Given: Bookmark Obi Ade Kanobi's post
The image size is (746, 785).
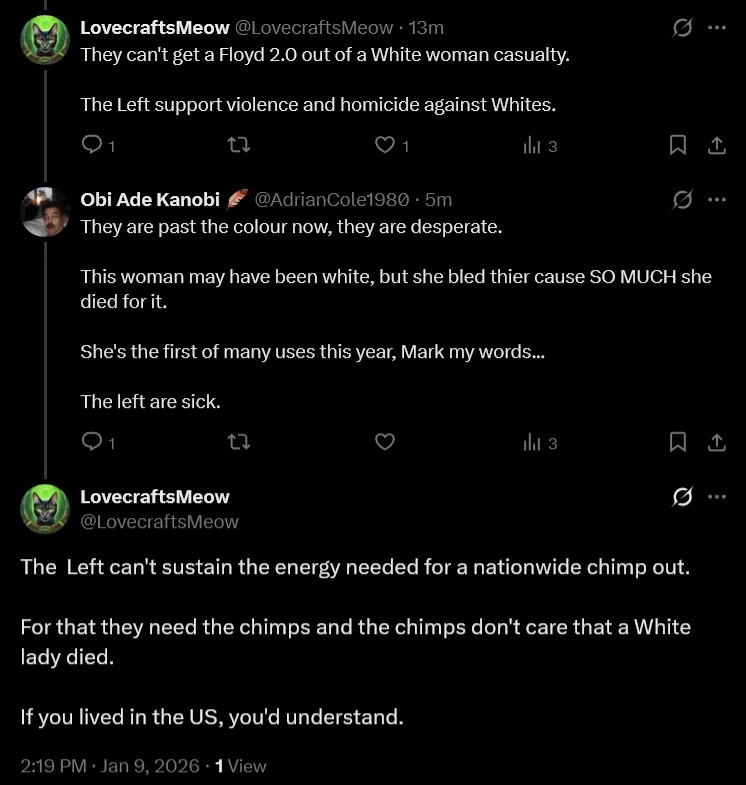Looking at the screenshot, I should (677, 442).
